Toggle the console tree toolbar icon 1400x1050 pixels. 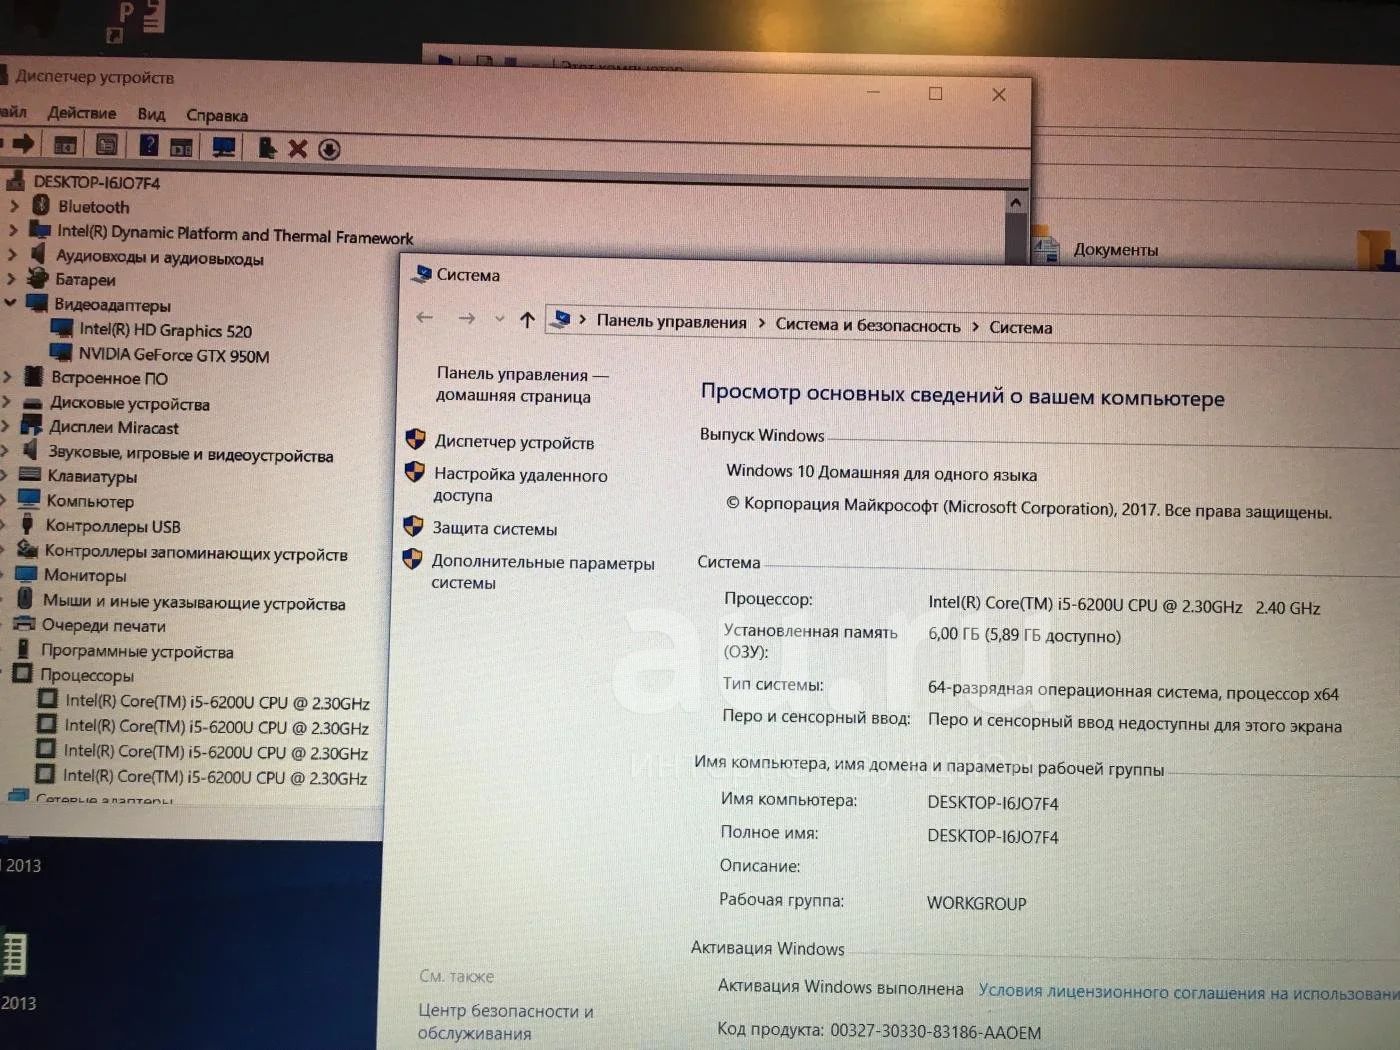pyautogui.click(x=65, y=146)
